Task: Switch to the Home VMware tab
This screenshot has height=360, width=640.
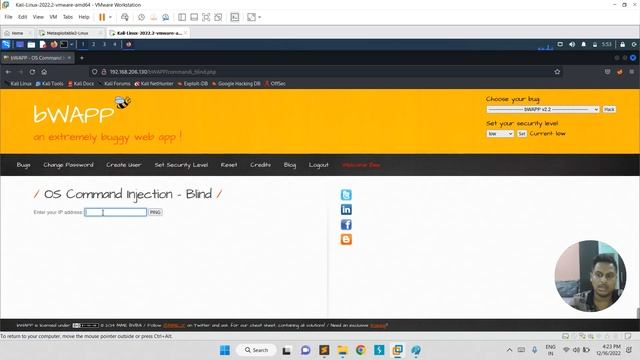Action: pyautogui.click(x=17, y=33)
